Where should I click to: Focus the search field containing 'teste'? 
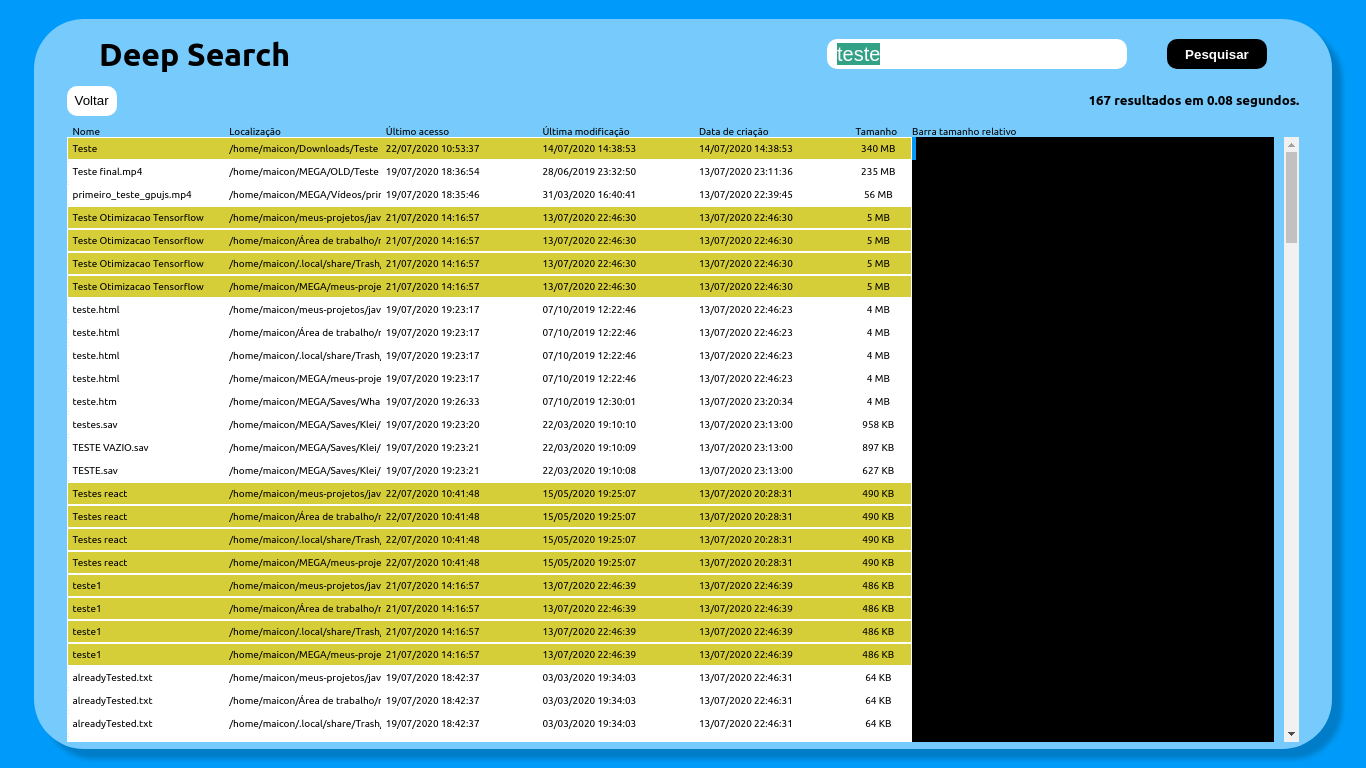[977, 54]
